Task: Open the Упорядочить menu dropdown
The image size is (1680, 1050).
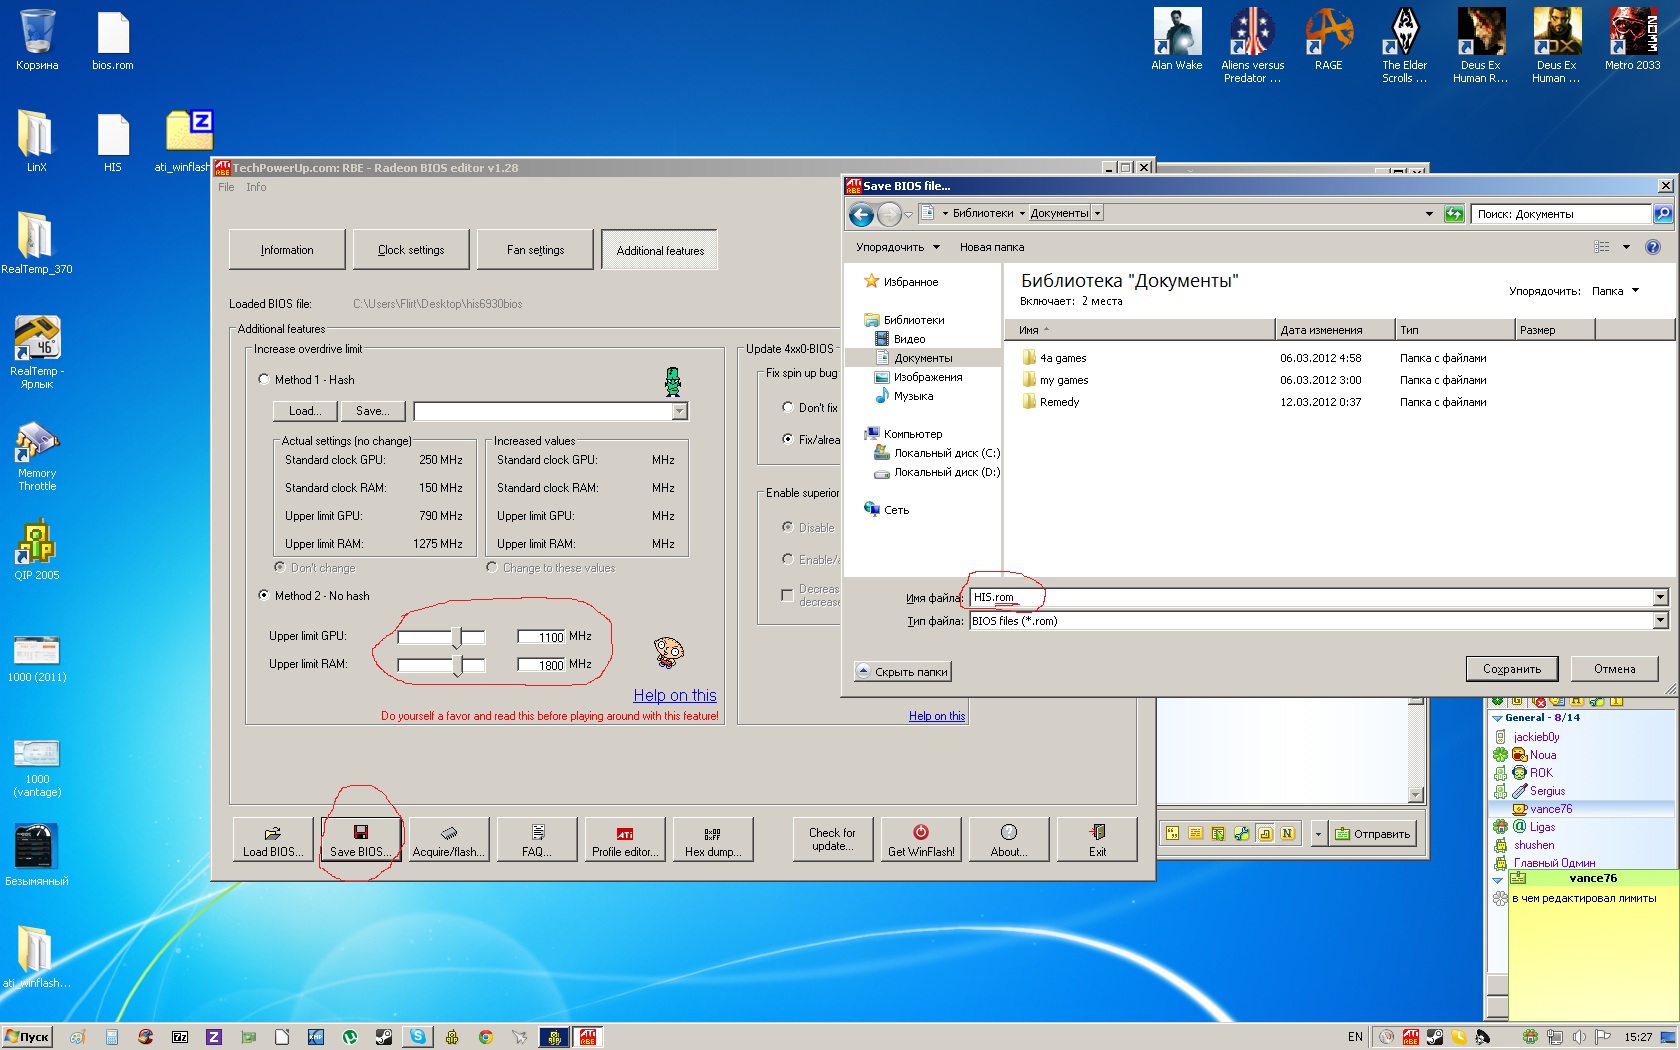Action: click(897, 247)
